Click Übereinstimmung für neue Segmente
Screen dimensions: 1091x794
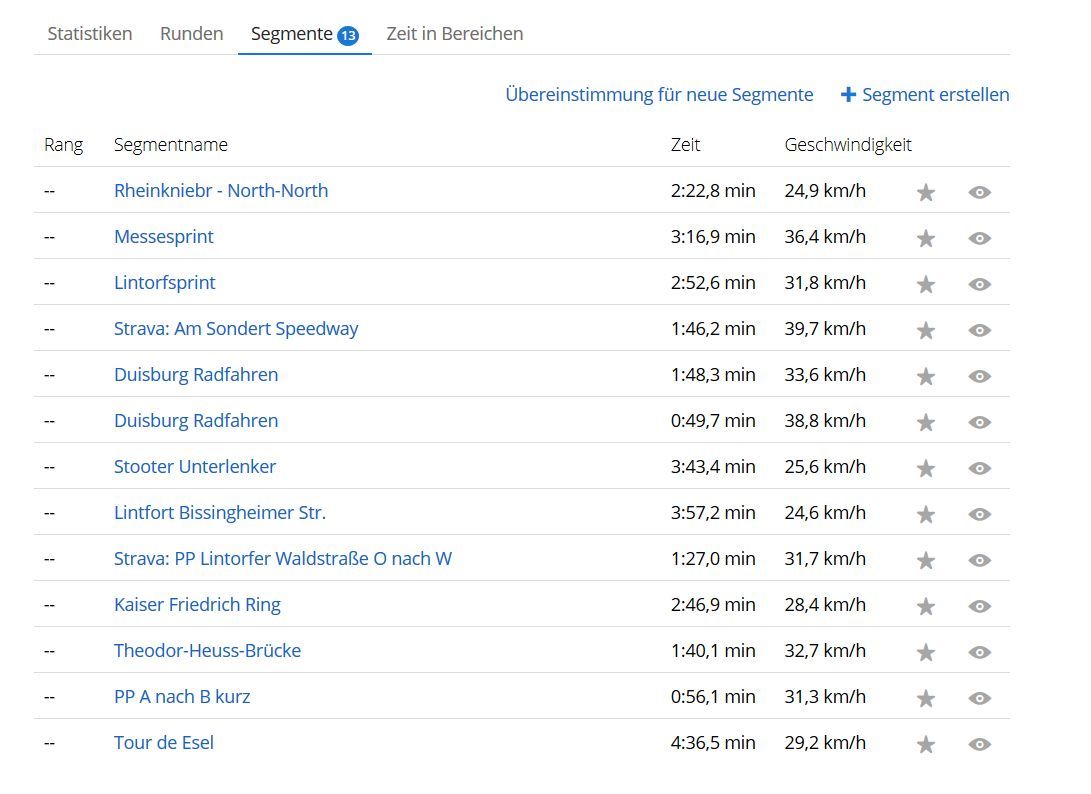pyautogui.click(x=659, y=95)
